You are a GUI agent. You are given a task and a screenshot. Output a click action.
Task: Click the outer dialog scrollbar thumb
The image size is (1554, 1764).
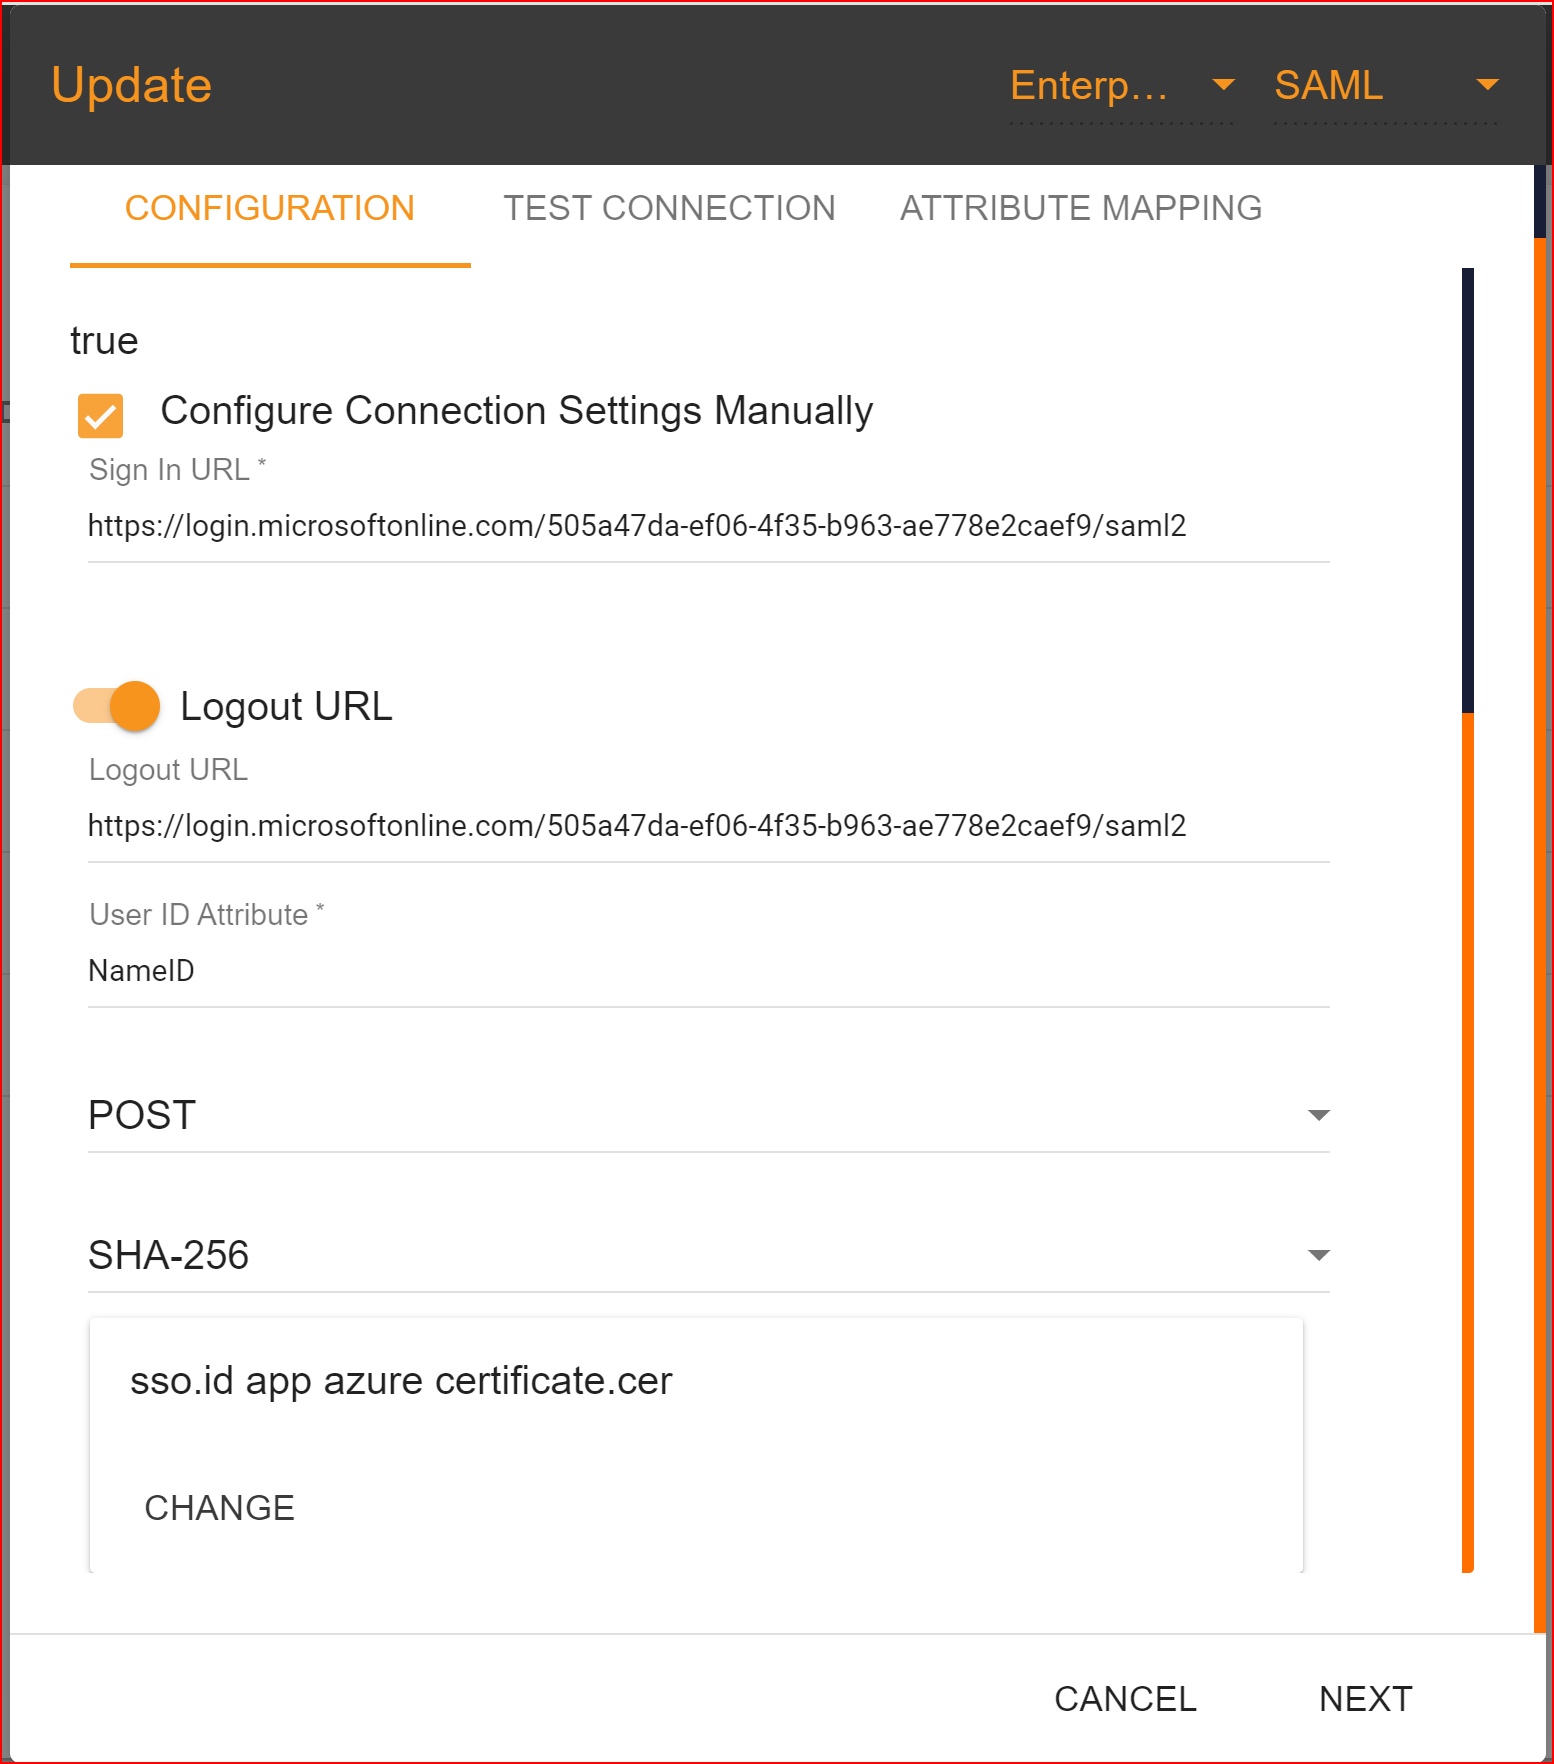pos(1540,201)
